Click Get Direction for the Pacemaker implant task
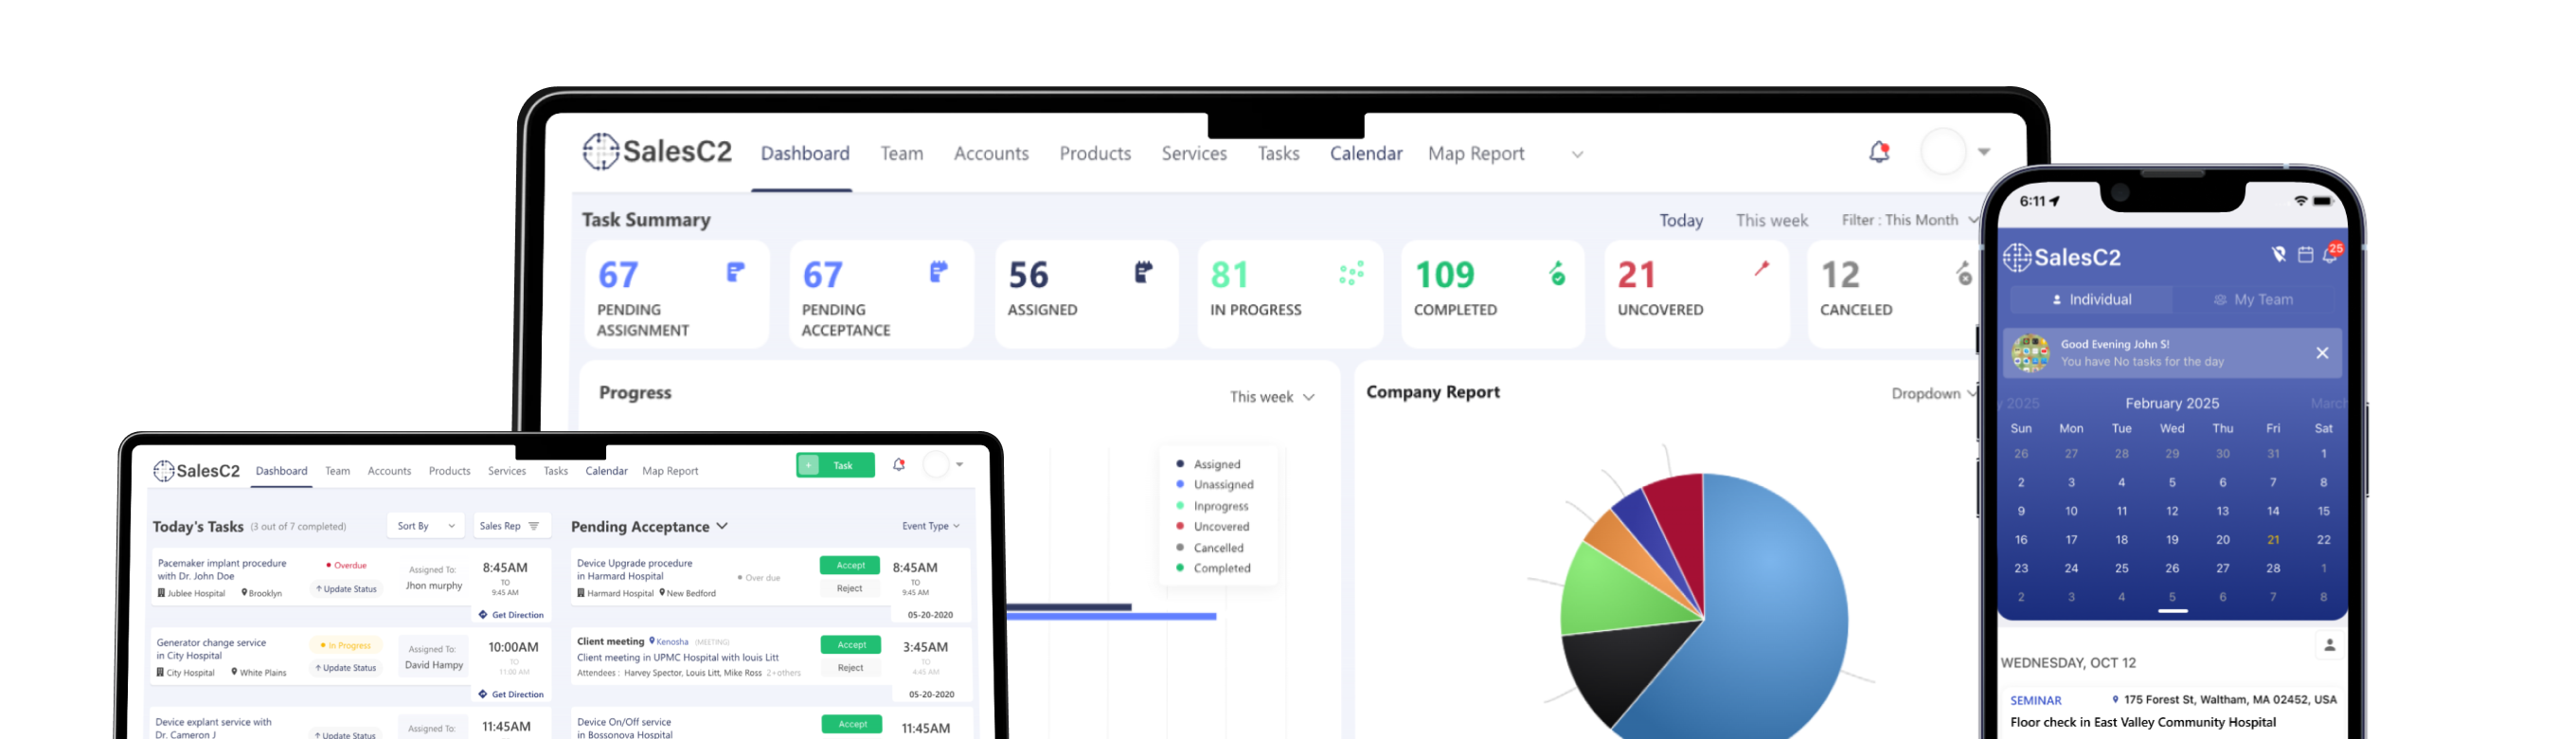Image resolution: width=2576 pixels, height=739 pixels. coord(511,615)
